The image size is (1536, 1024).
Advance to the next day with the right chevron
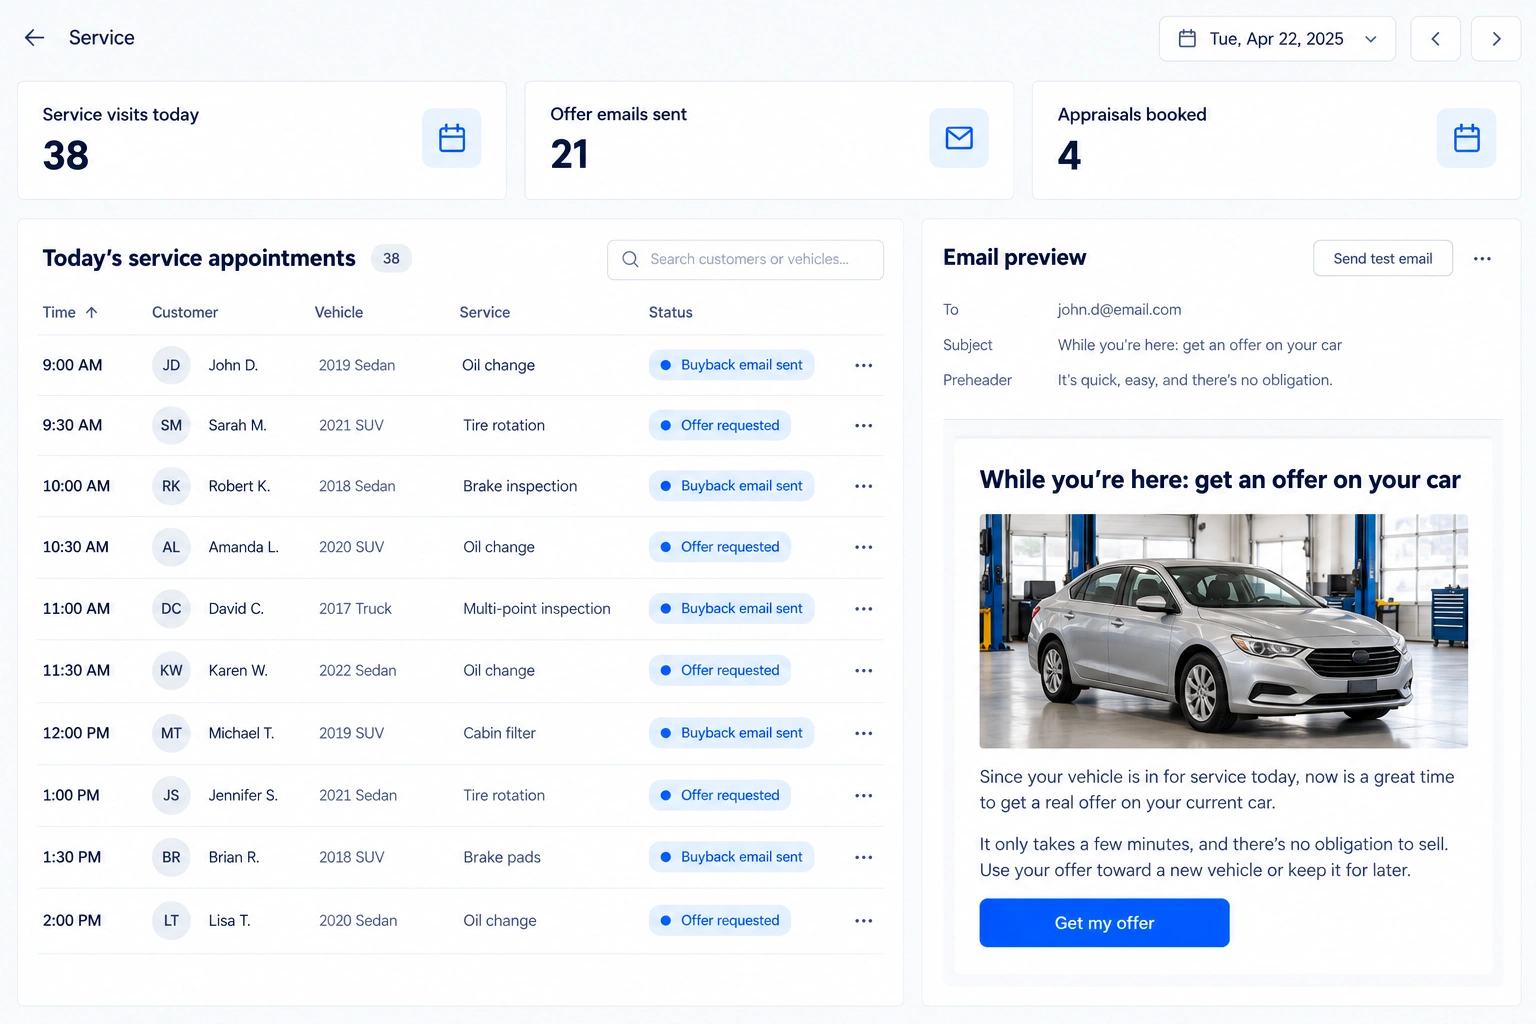coord(1496,39)
